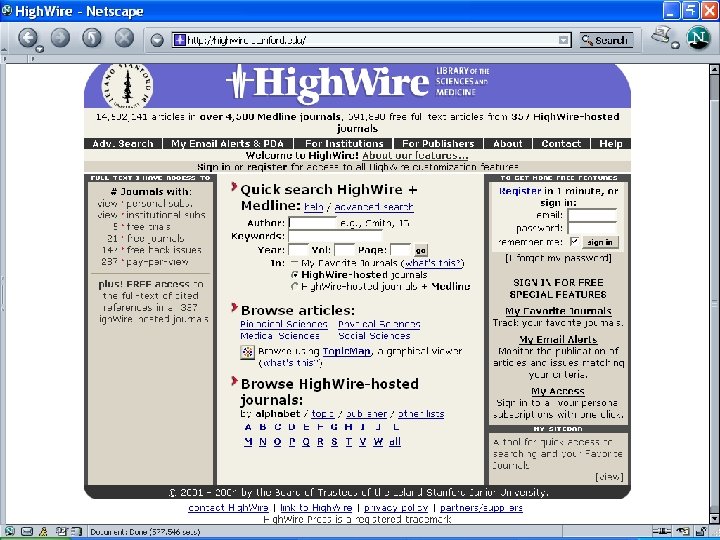Open Composer icon in status bar
Screen dimensions: 720x540
coord(61,531)
